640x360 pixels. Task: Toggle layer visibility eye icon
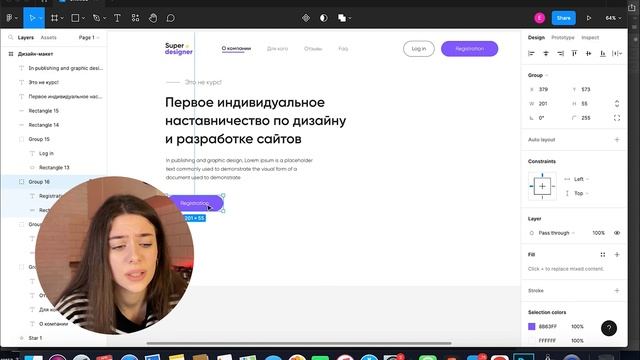coord(617,233)
